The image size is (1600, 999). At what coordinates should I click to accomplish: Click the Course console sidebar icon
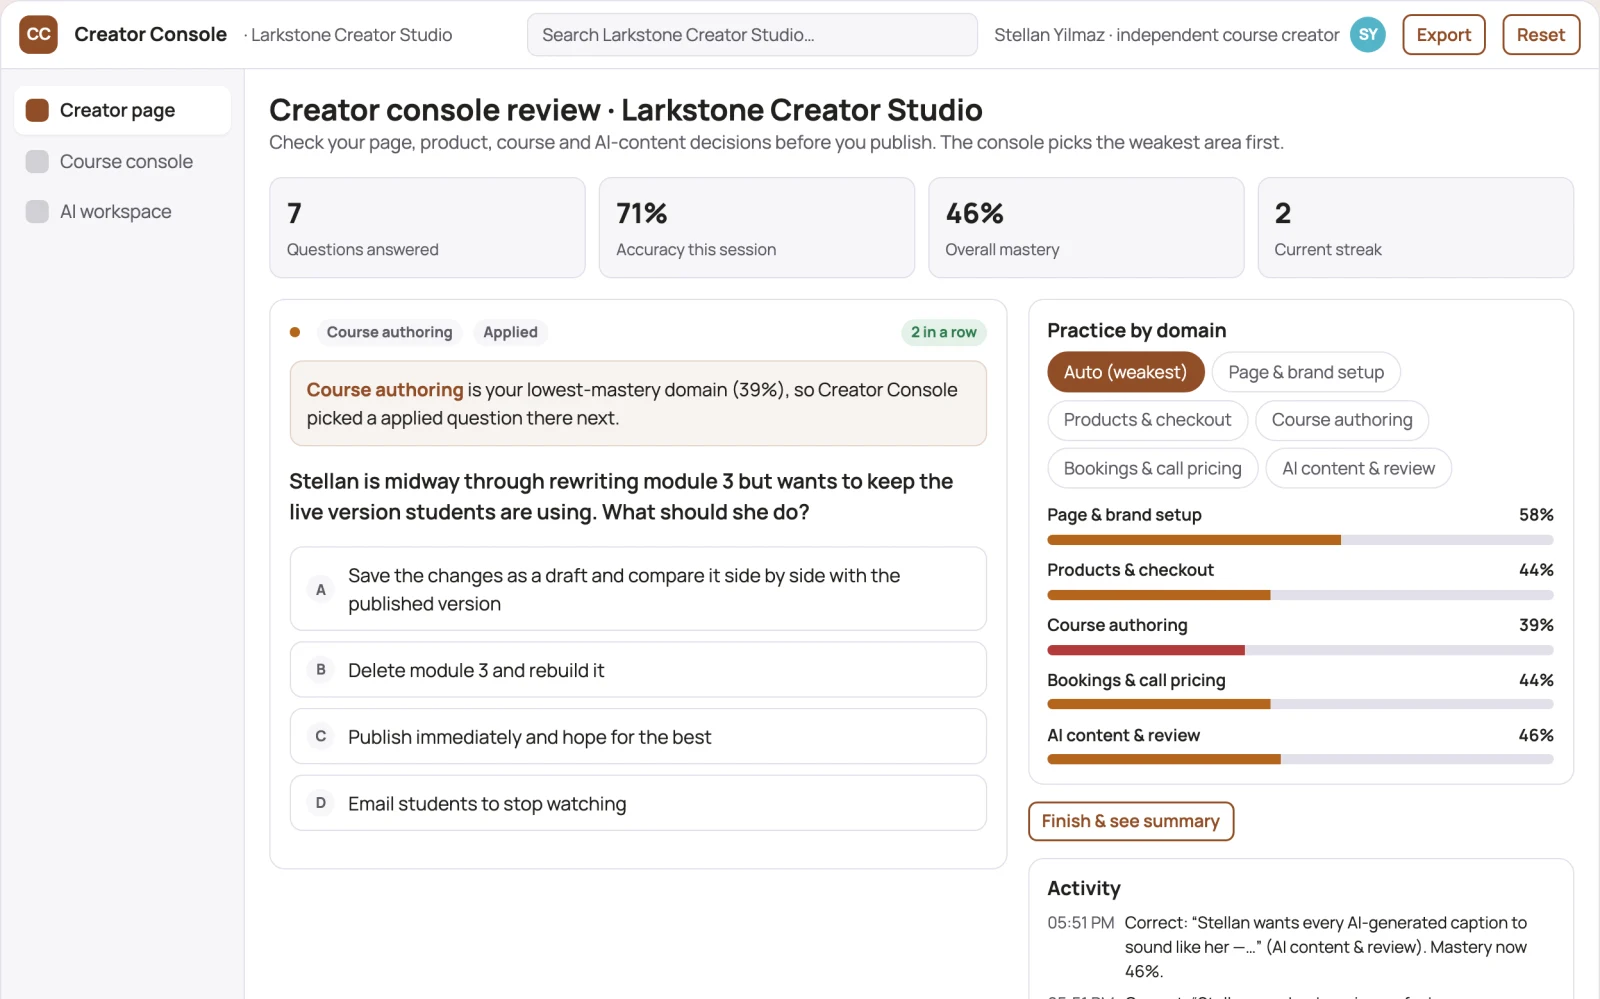[x=37, y=161]
